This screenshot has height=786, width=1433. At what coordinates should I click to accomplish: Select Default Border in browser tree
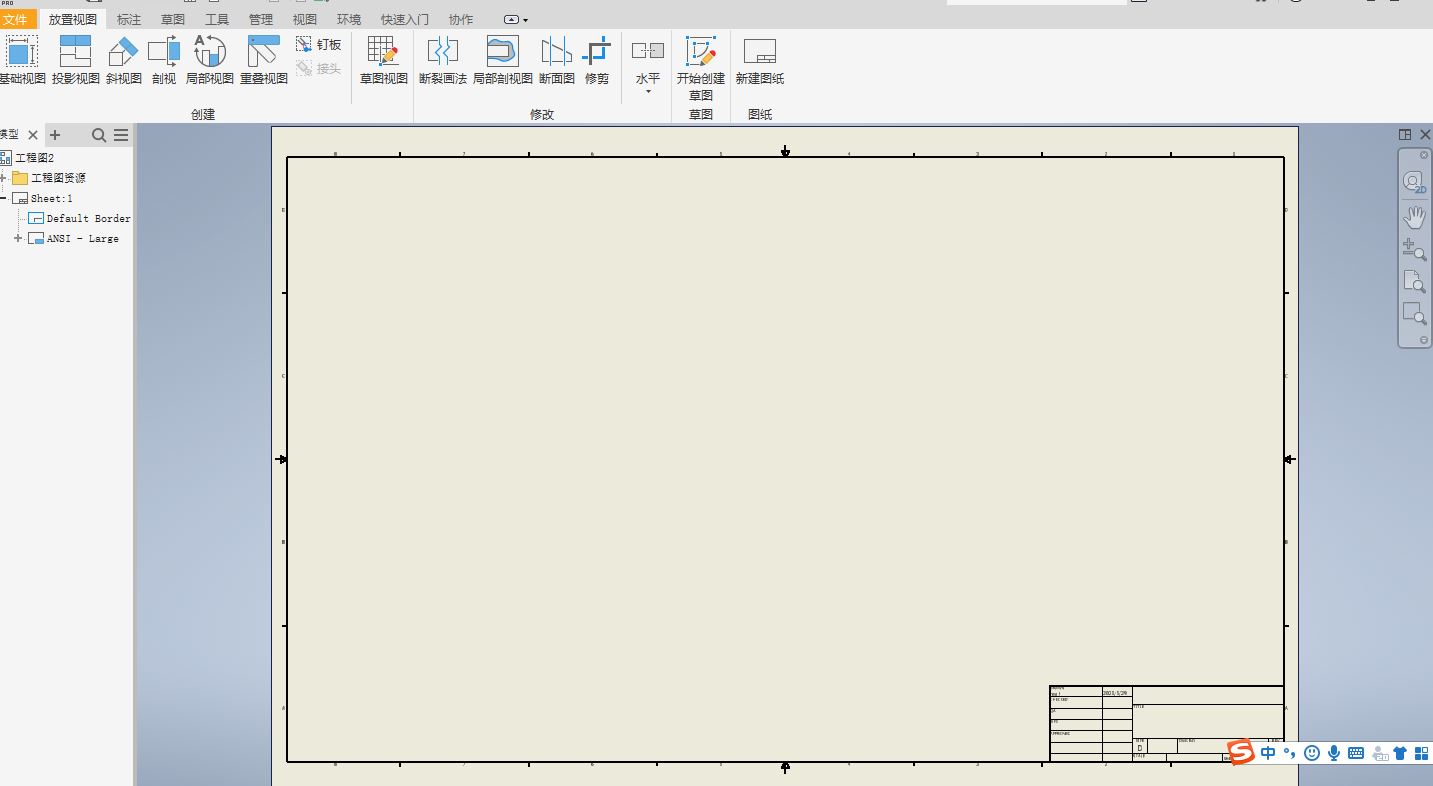click(x=89, y=218)
